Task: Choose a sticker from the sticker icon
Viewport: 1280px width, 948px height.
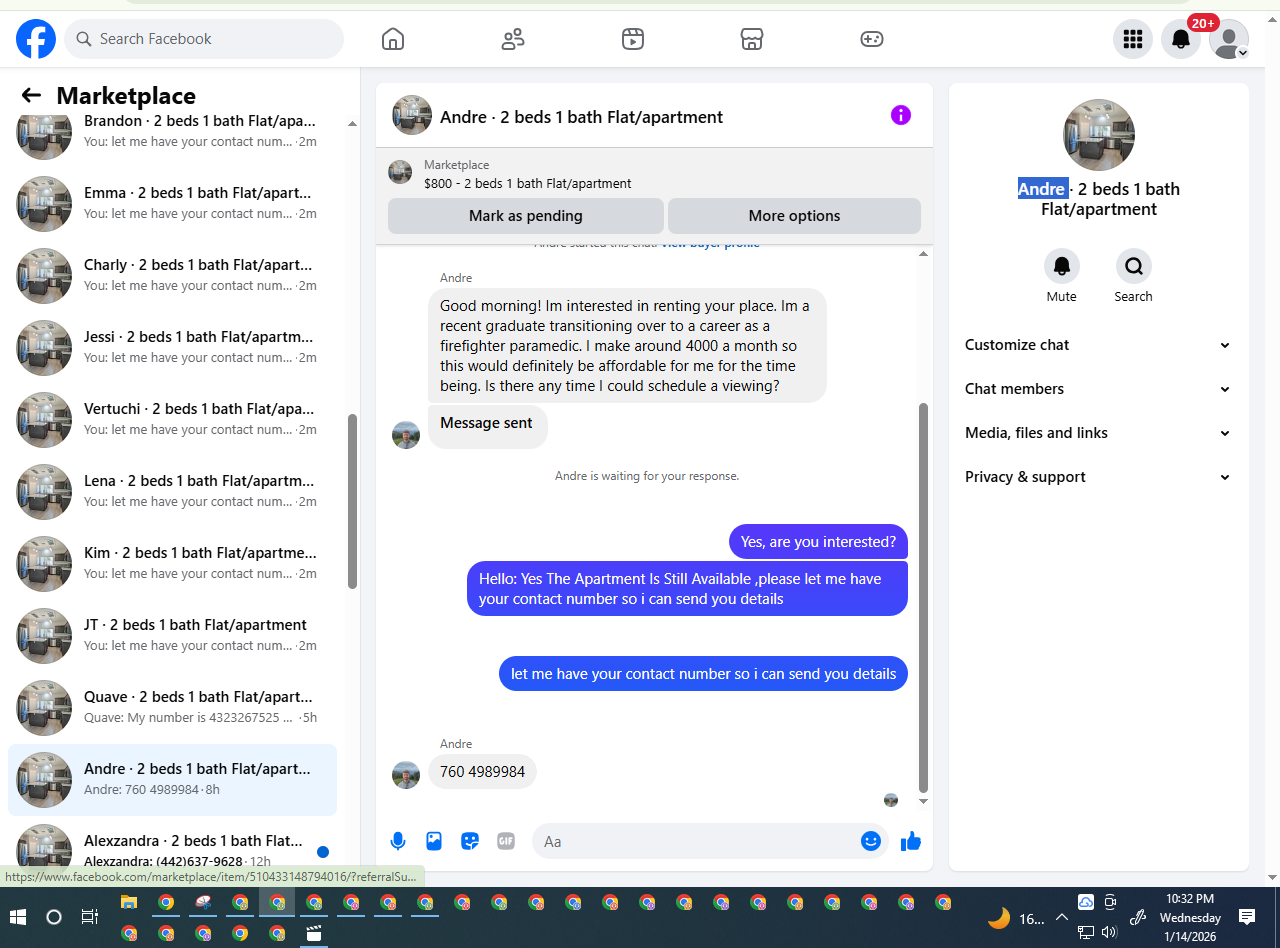Action: 470,841
